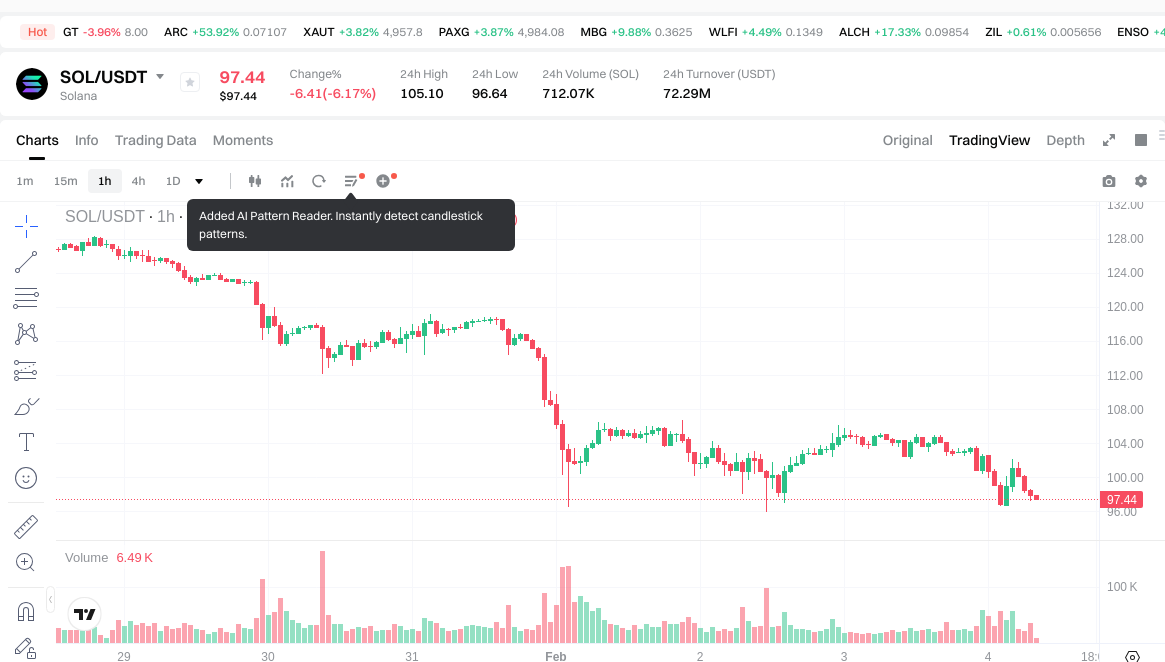
Task: Select the 4h timeframe button
Action: 138,181
